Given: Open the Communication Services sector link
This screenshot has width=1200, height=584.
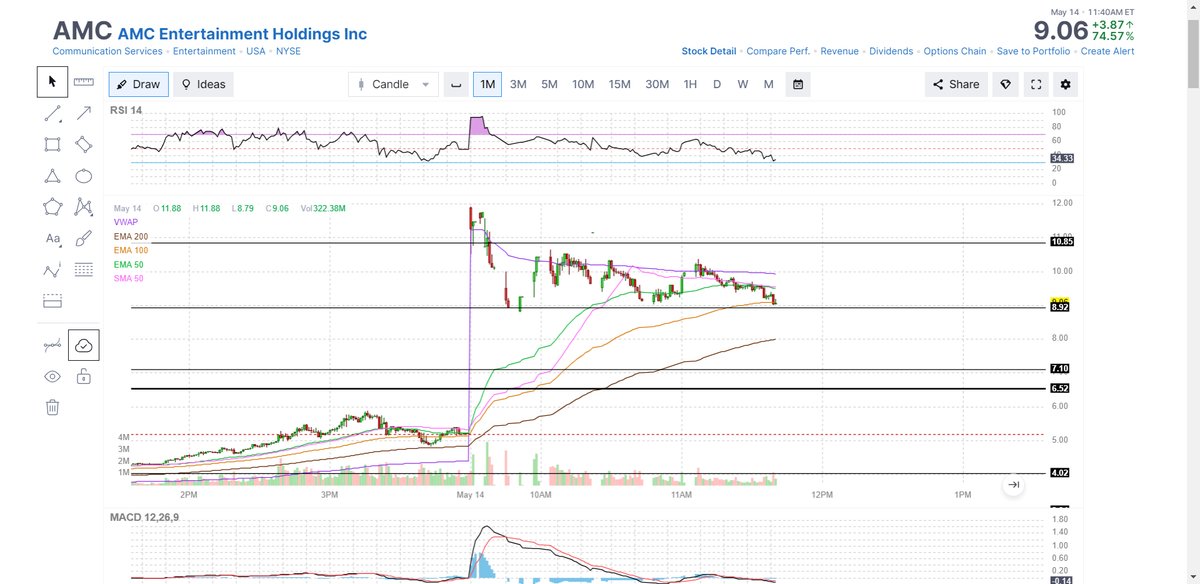Looking at the screenshot, I should pyautogui.click(x=107, y=51).
